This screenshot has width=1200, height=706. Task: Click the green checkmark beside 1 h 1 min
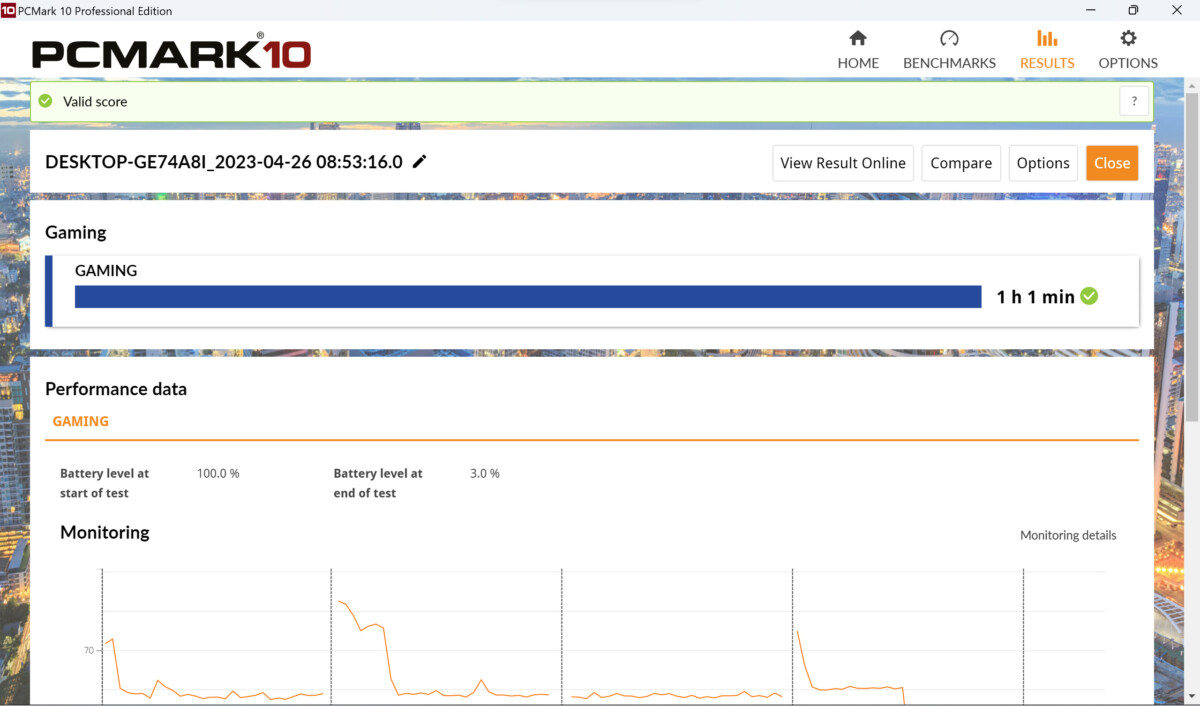[1089, 296]
